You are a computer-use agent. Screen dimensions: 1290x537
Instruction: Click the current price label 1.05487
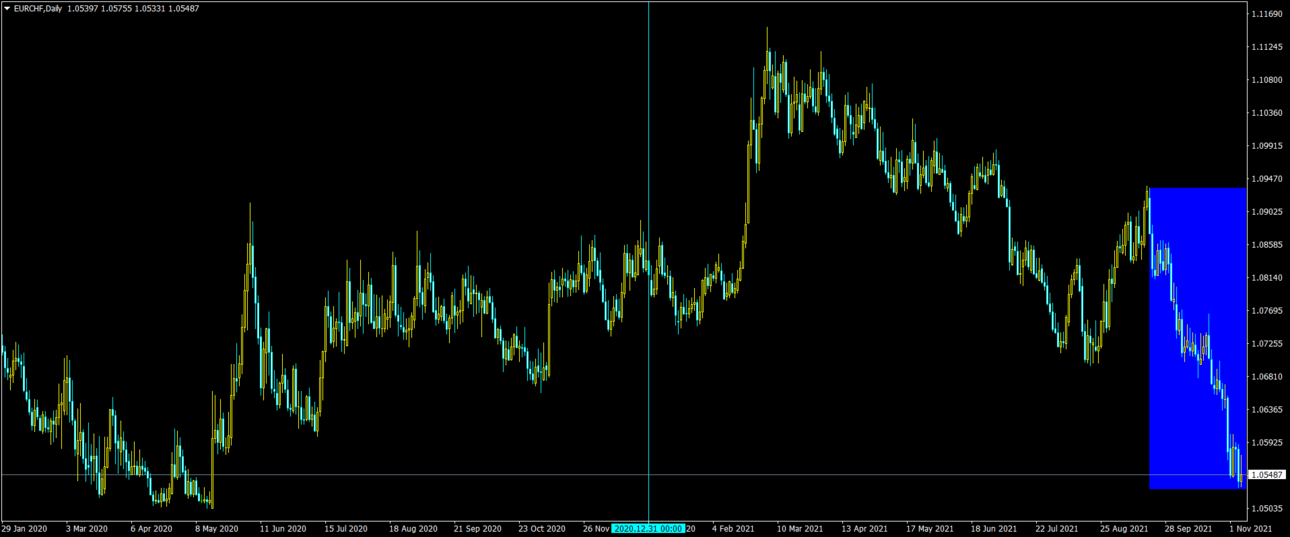(x=1266, y=475)
